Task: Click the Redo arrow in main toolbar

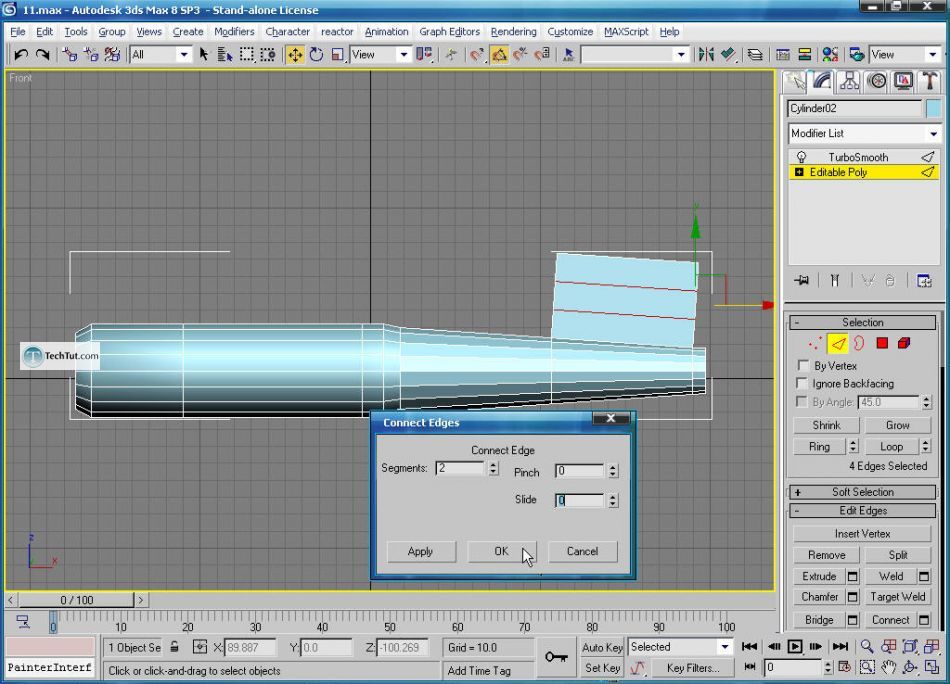Action: click(42, 55)
